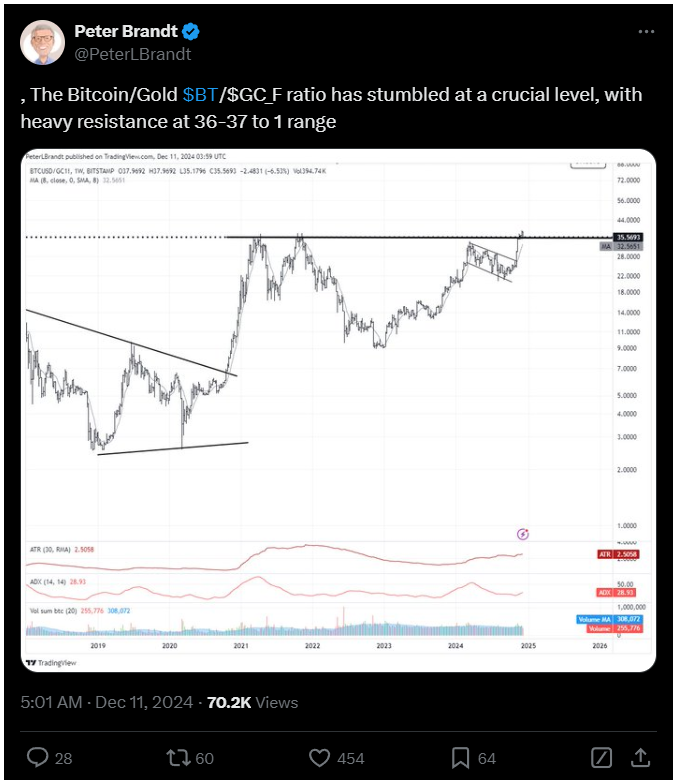Bookmark this tweet with the bookmark icon

[x=460, y=758]
